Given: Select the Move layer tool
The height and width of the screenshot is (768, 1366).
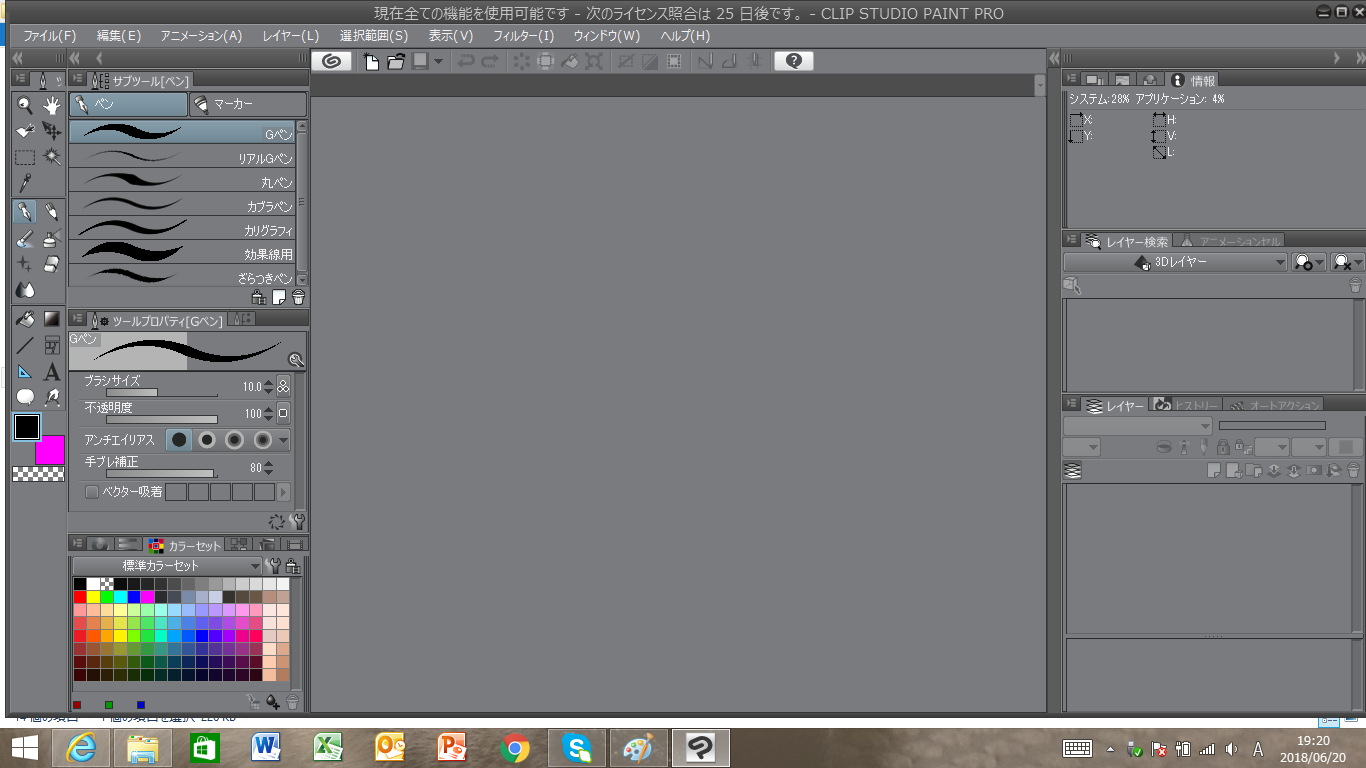Looking at the screenshot, I should coord(52,131).
